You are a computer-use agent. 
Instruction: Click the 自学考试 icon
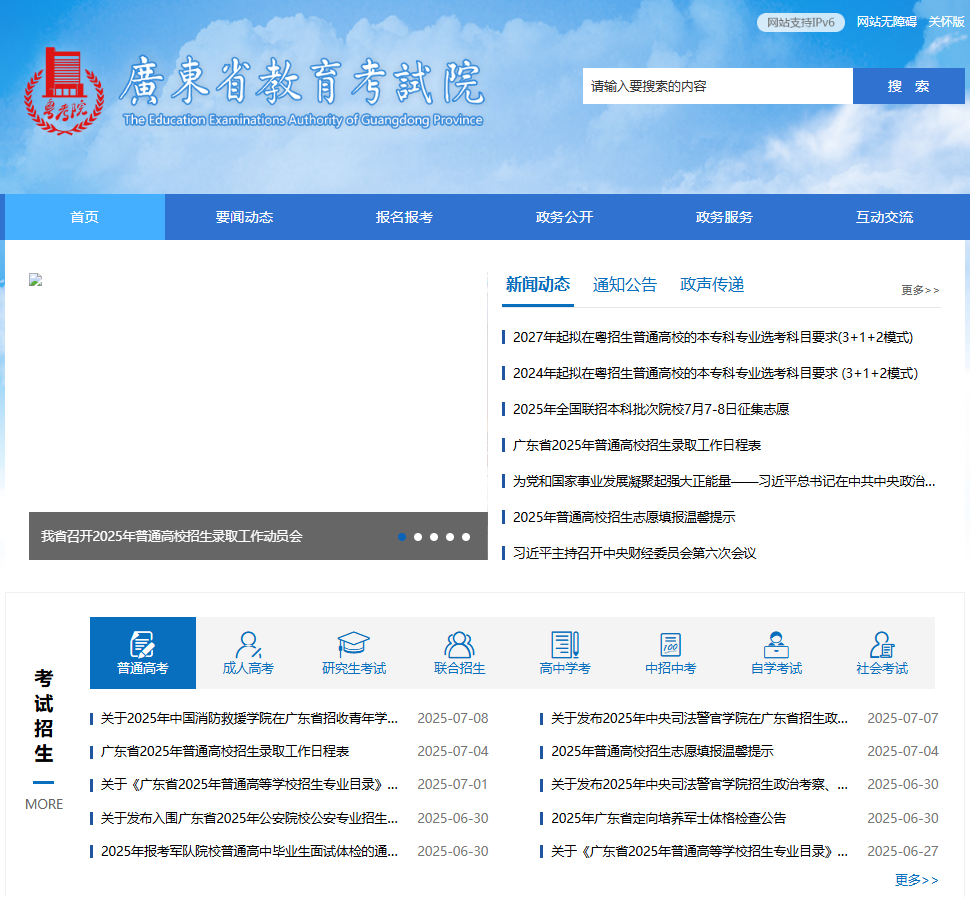(776, 643)
